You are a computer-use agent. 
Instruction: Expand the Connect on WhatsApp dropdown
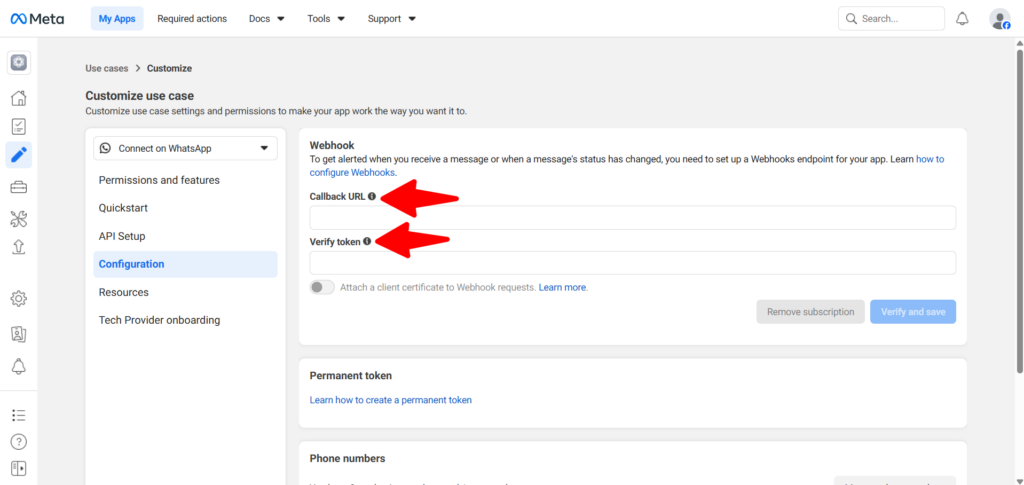tap(185, 149)
